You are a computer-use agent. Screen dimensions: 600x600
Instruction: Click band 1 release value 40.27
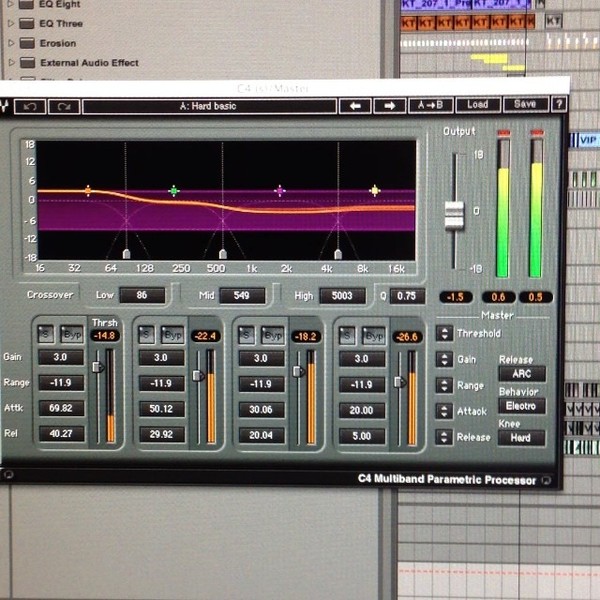61,434
